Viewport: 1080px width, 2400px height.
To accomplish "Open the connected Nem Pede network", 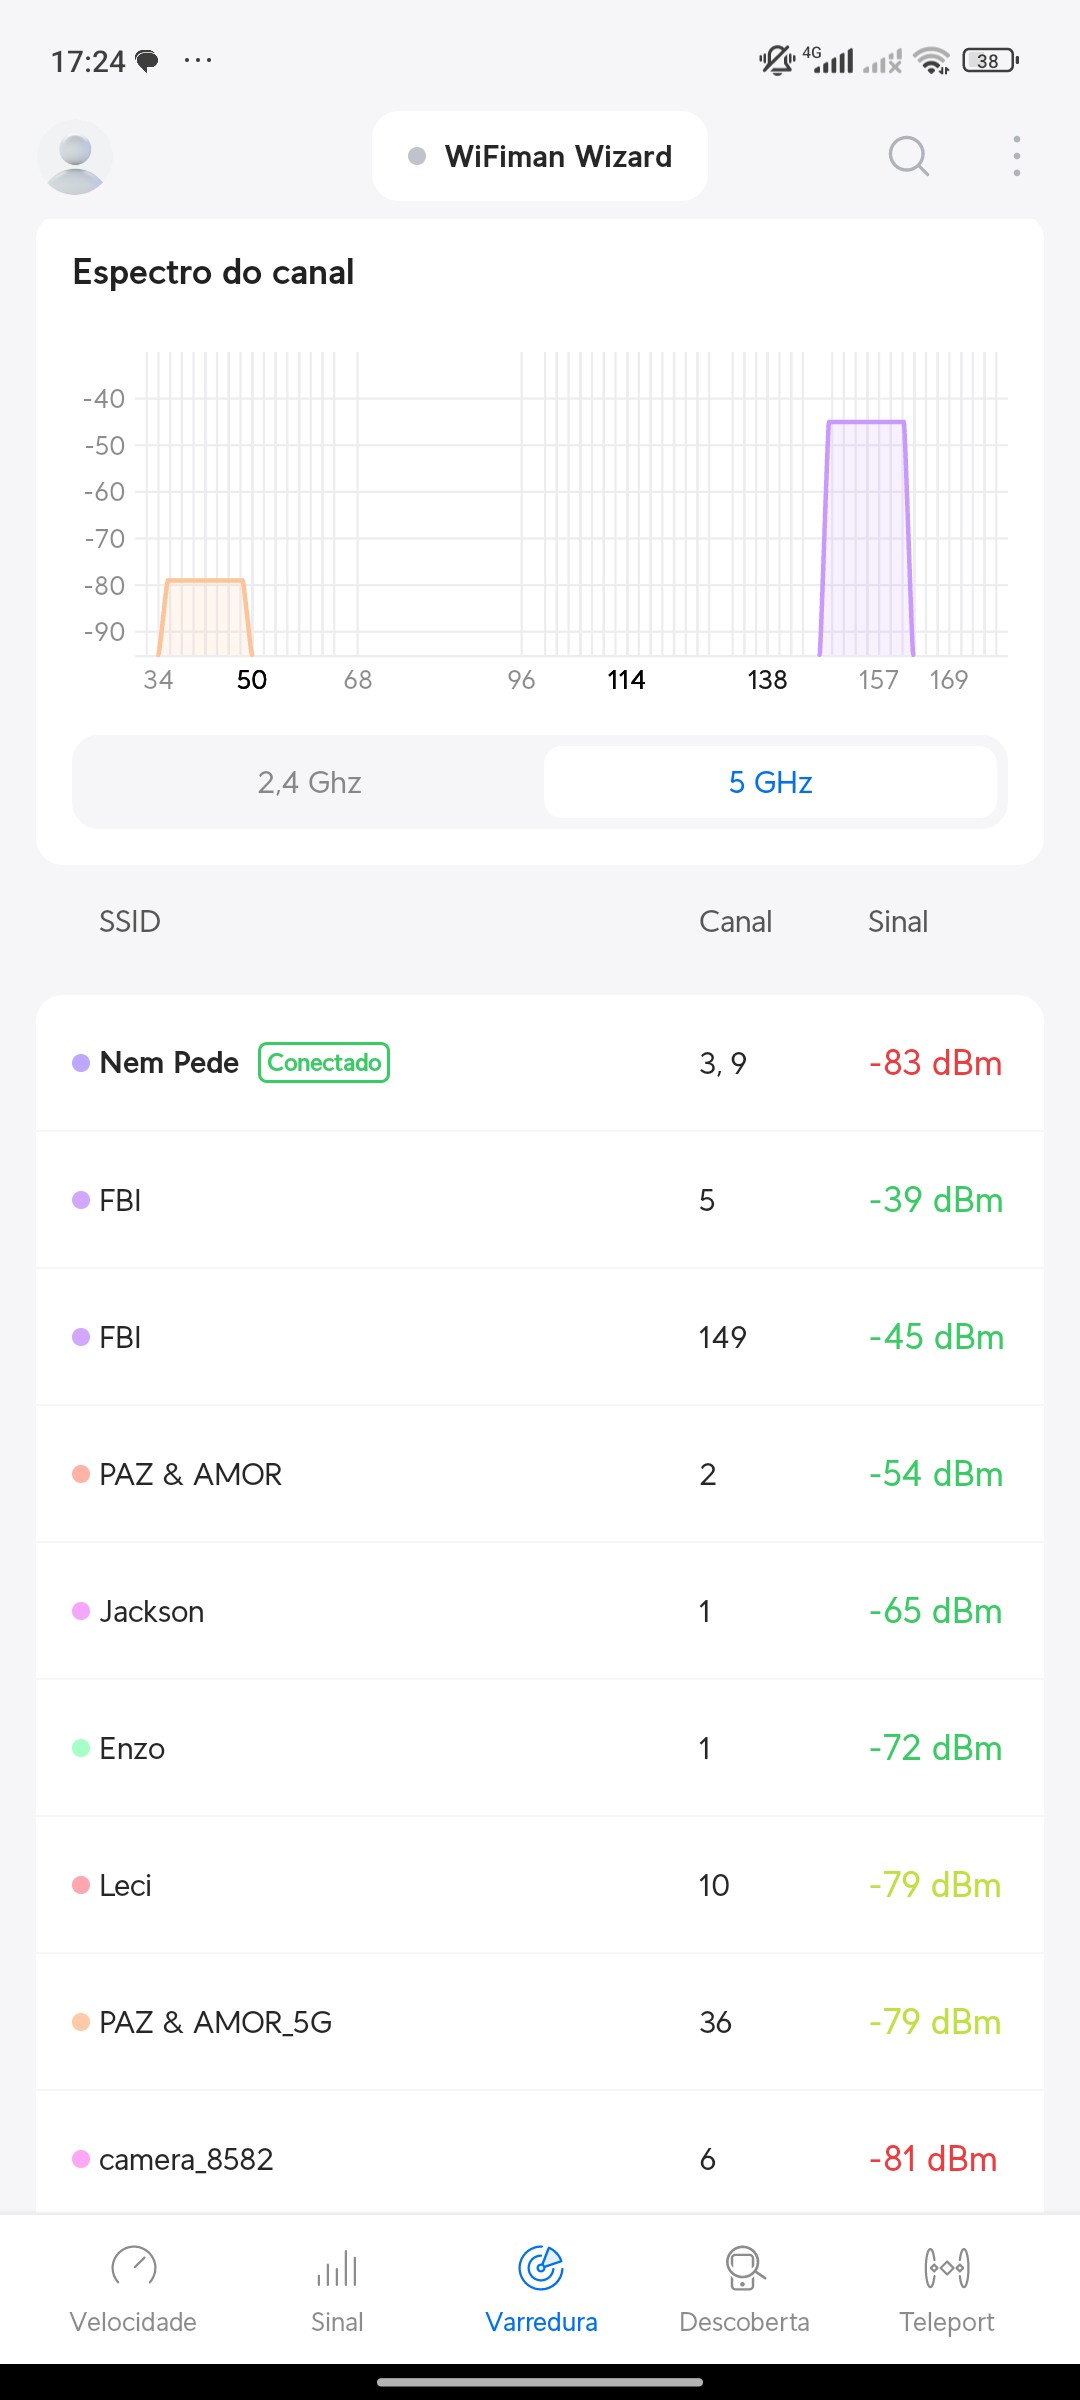I will (168, 1063).
